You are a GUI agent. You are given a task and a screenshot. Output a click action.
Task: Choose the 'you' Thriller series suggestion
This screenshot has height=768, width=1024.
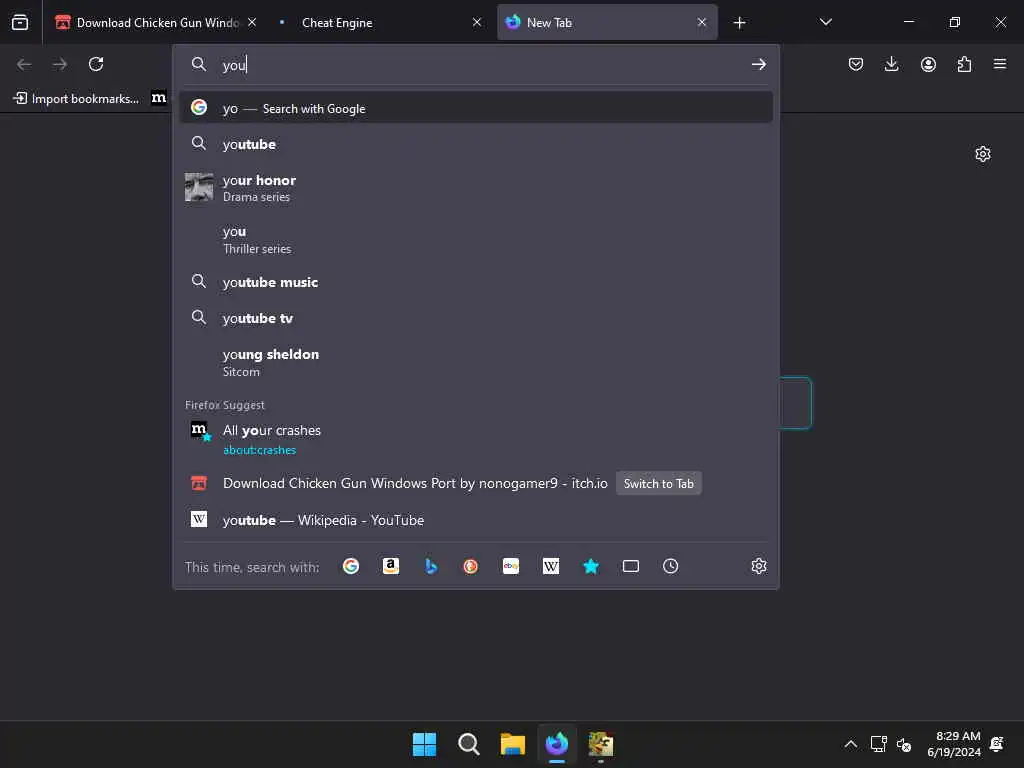pyautogui.click(x=476, y=239)
